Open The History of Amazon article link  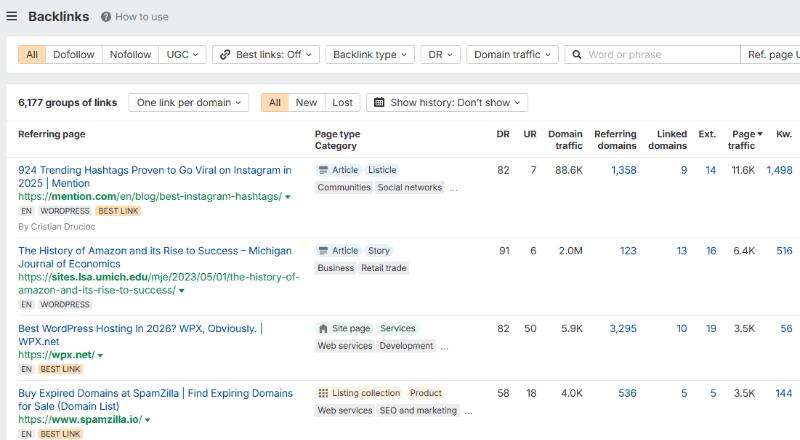point(155,257)
